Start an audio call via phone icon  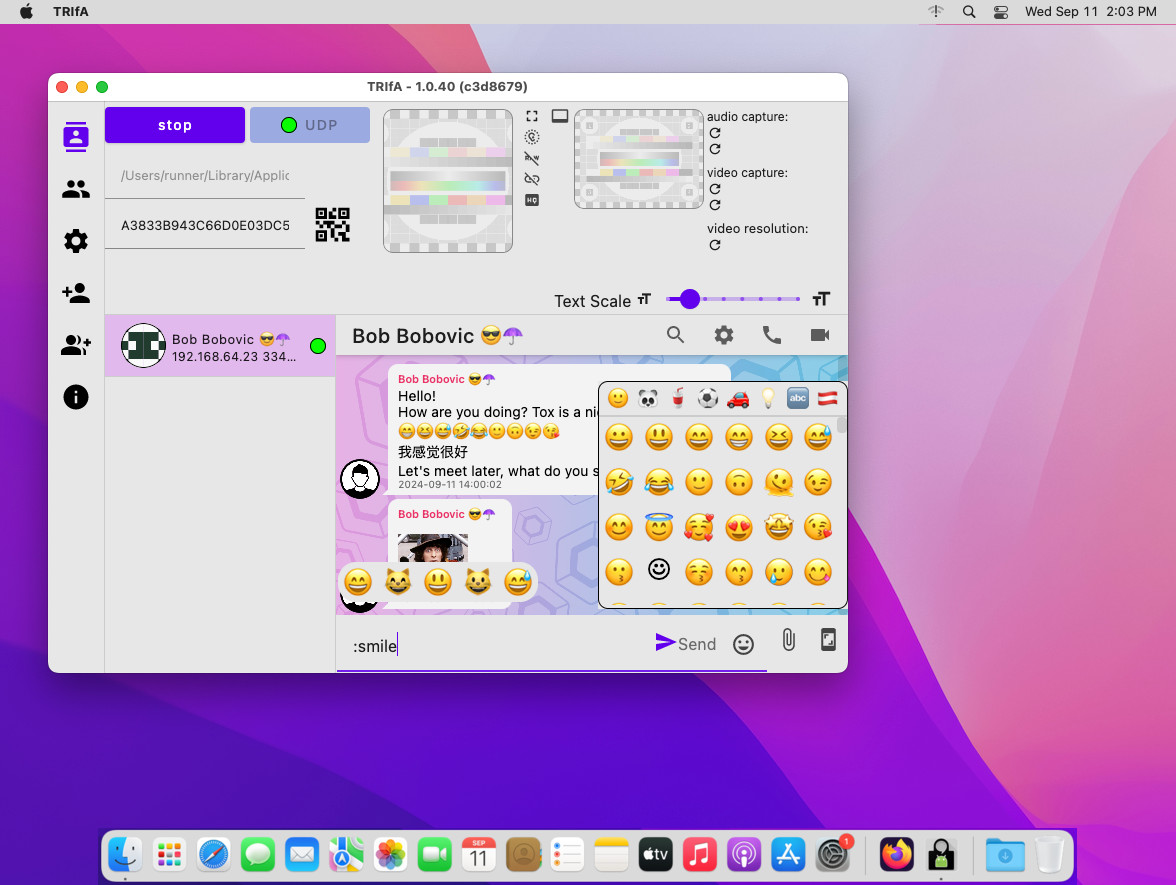pyautogui.click(x=772, y=336)
